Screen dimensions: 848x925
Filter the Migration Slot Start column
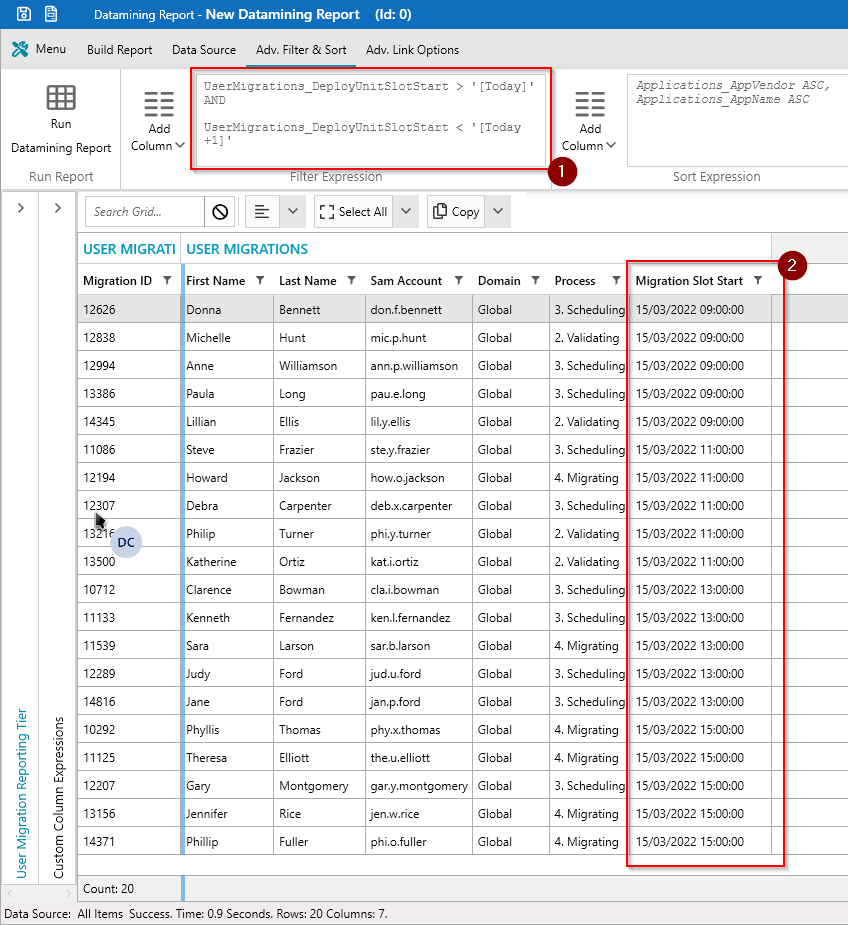[x=758, y=281]
